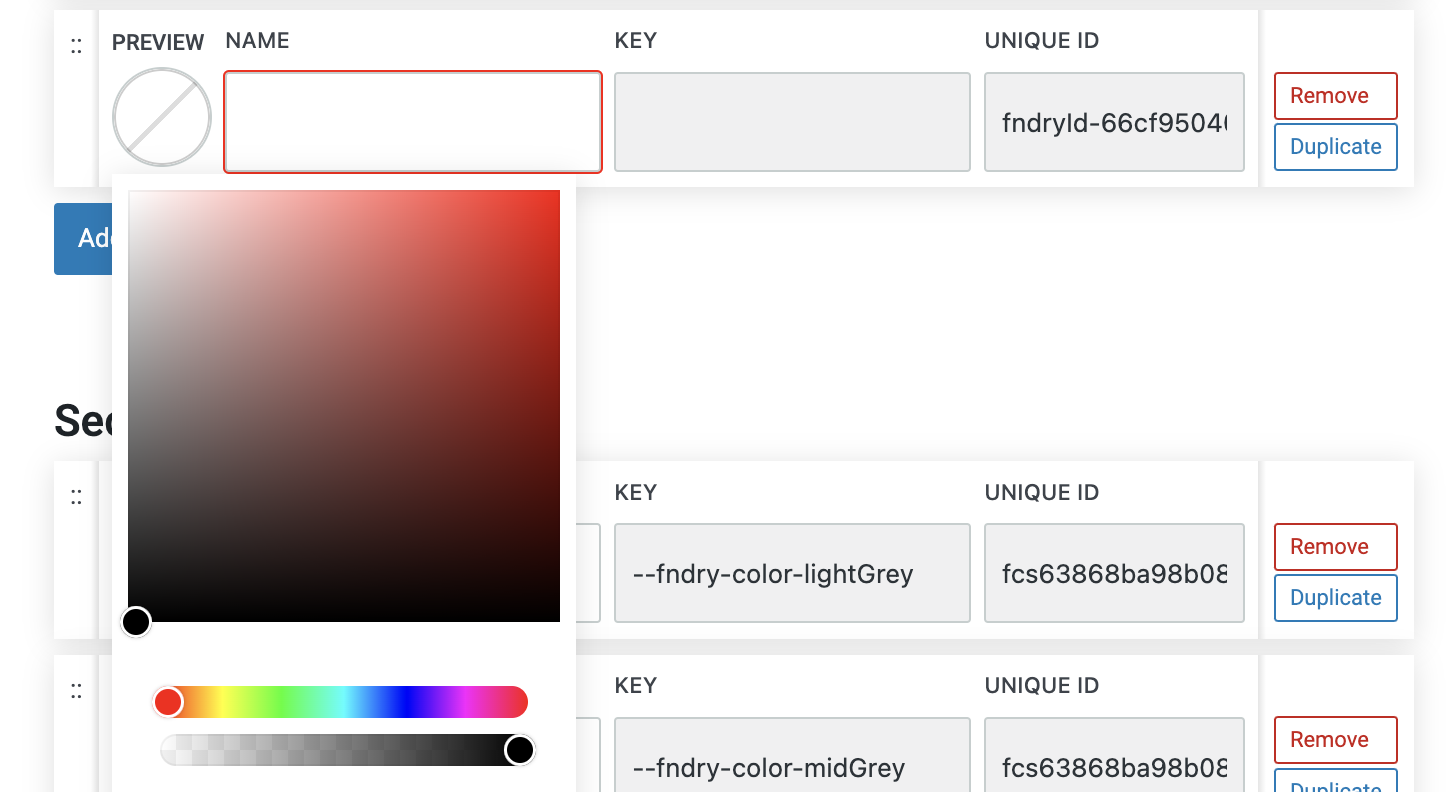Screen dimensions: 1450x792
Task: Duplicate the lightGrey color row
Action: click(1335, 598)
